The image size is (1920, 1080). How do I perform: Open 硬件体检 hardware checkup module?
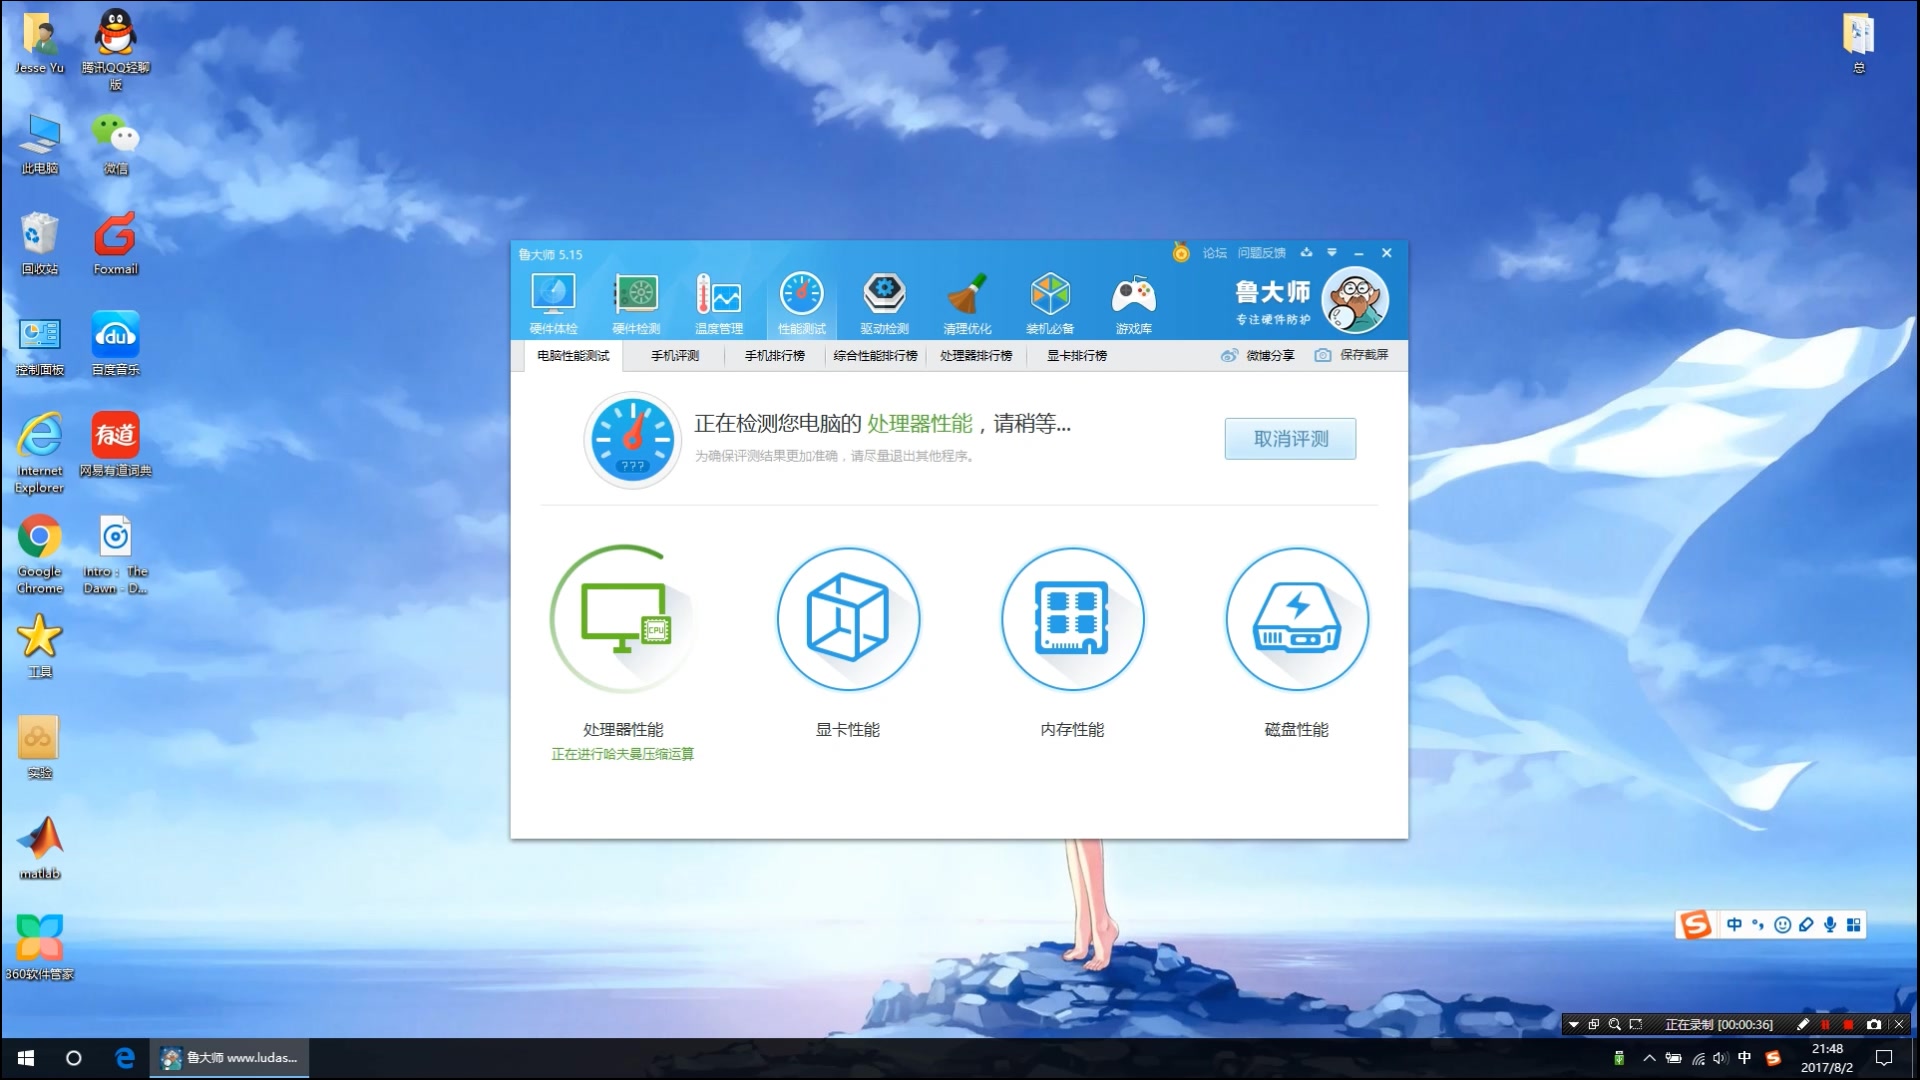553,303
